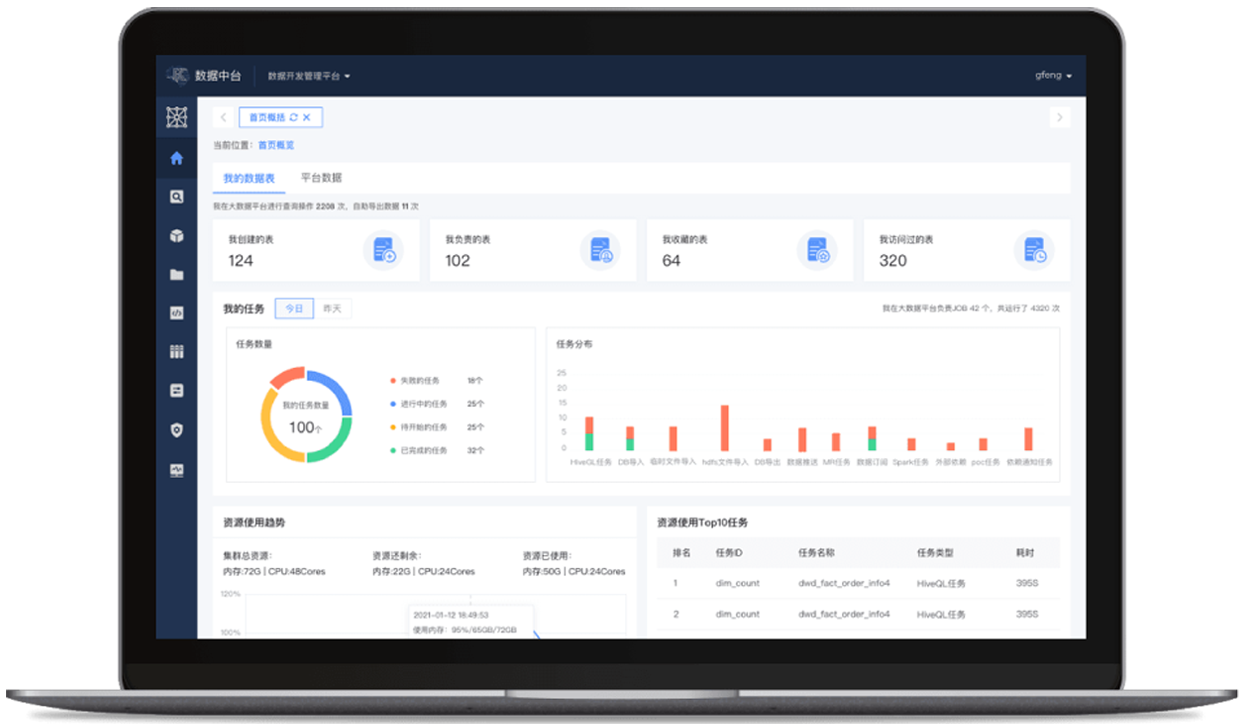Select the code icon in the sidebar

(177, 313)
